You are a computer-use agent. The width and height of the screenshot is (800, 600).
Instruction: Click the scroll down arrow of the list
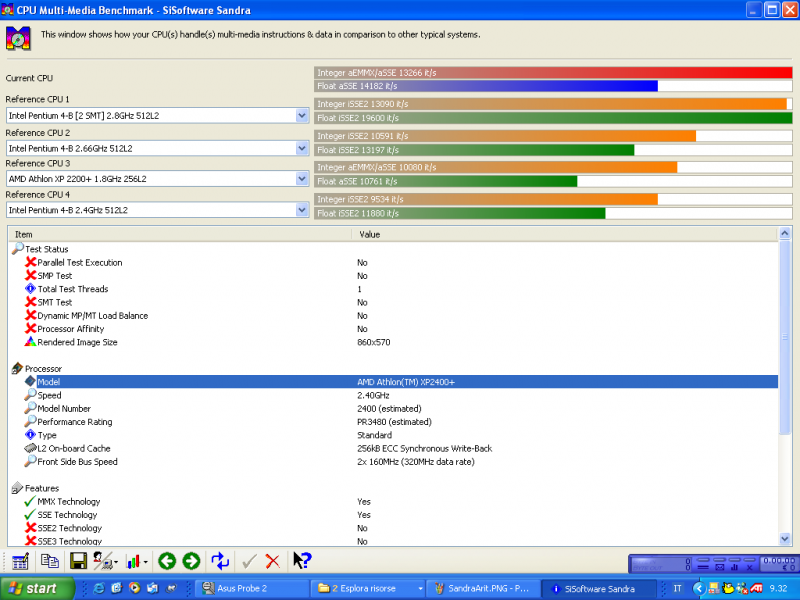tap(785, 539)
